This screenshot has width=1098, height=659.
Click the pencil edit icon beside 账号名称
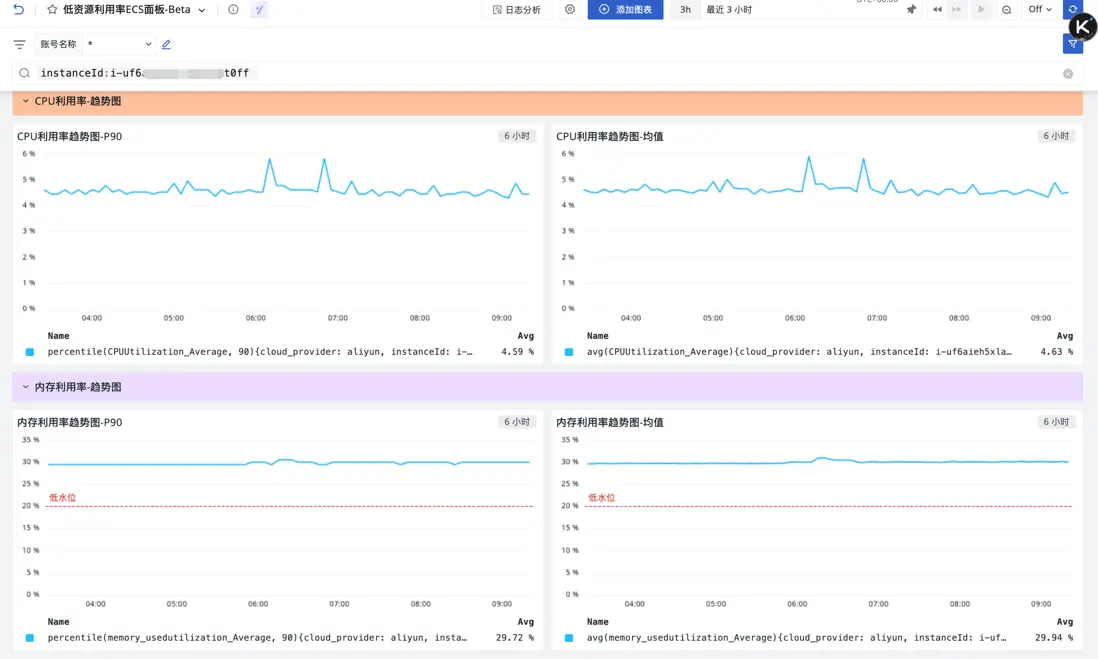point(166,44)
